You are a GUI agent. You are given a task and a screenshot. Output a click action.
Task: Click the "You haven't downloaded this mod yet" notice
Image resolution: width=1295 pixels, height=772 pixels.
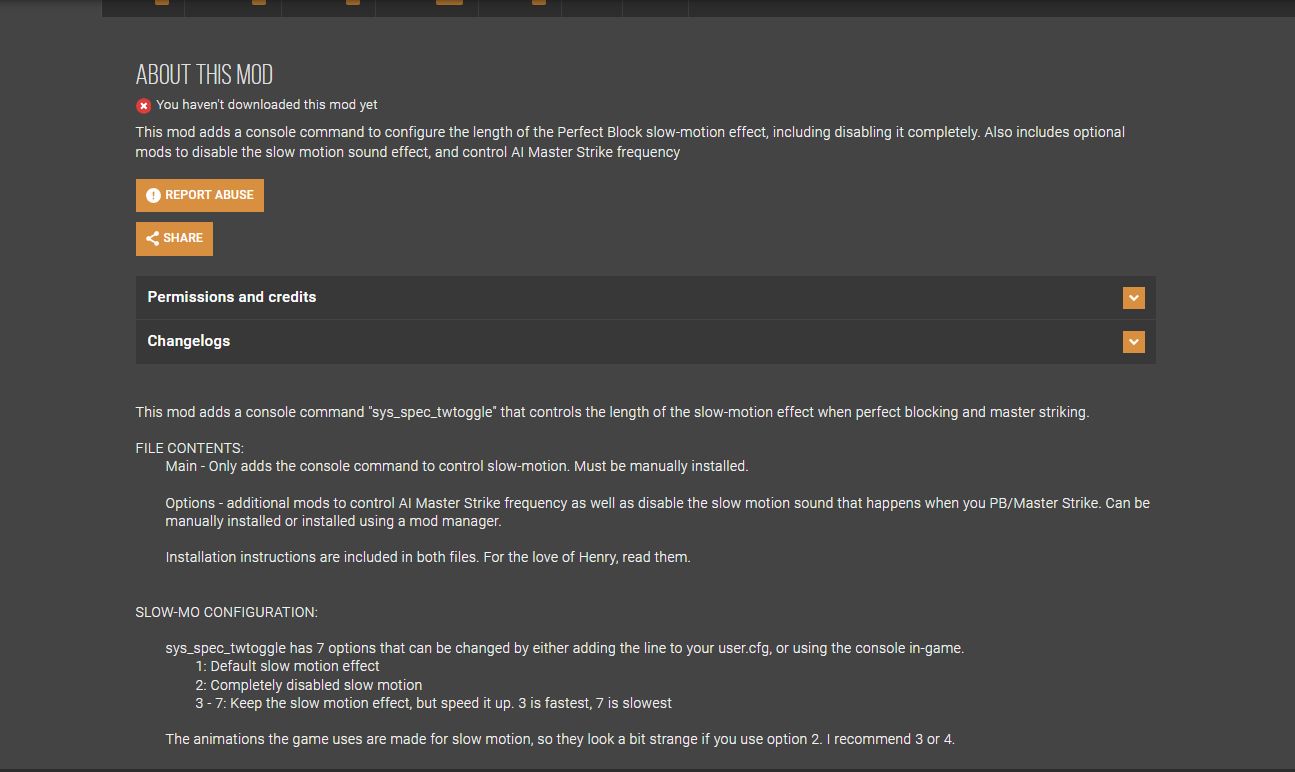pos(267,105)
